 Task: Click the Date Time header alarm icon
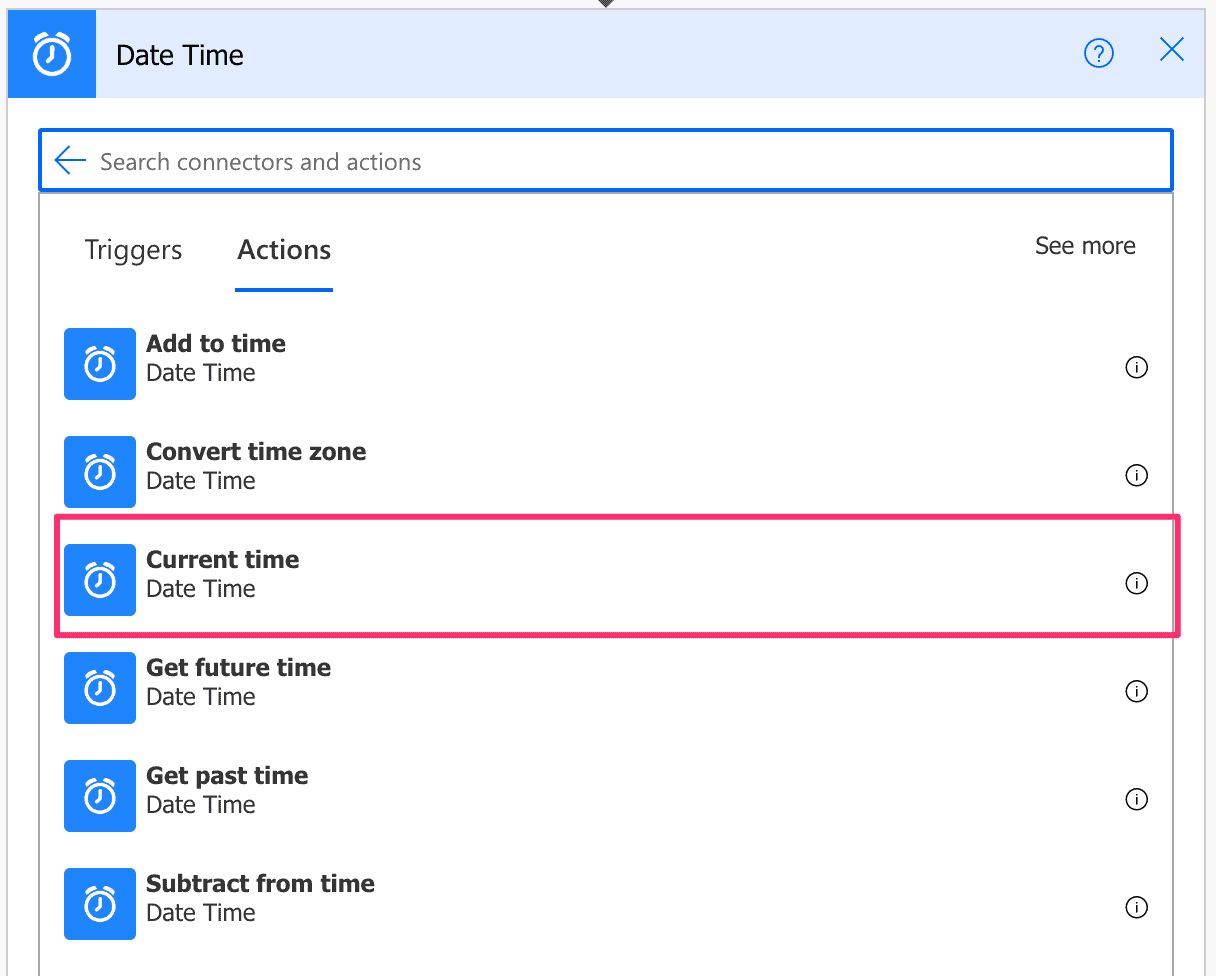click(51, 53)
